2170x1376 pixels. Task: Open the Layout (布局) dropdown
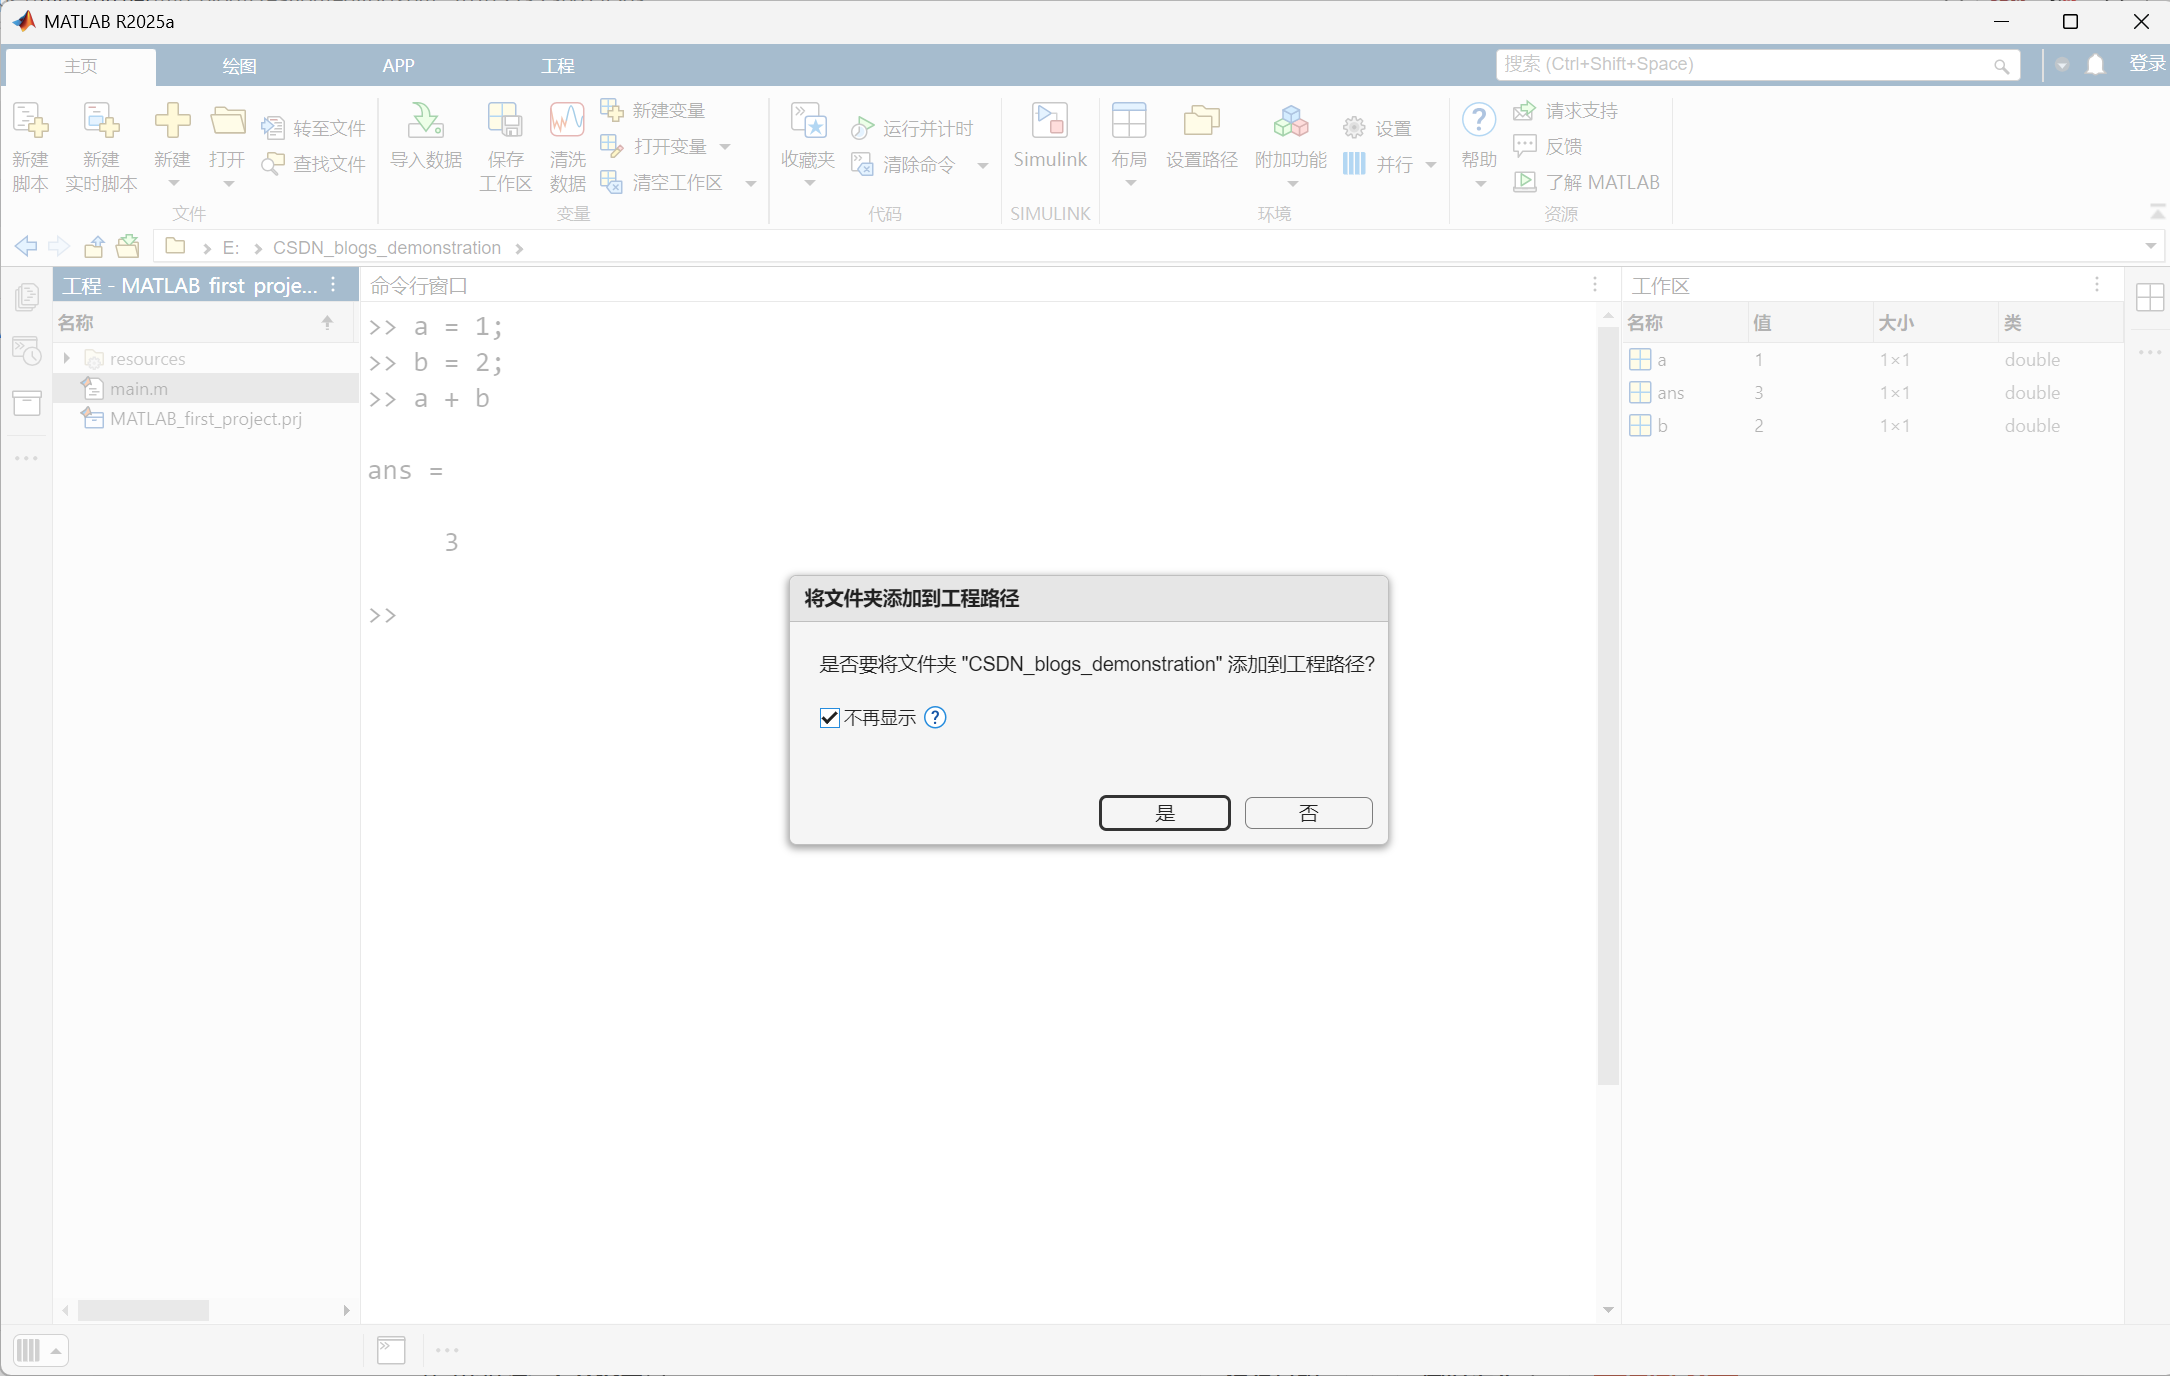point(1130,183)
